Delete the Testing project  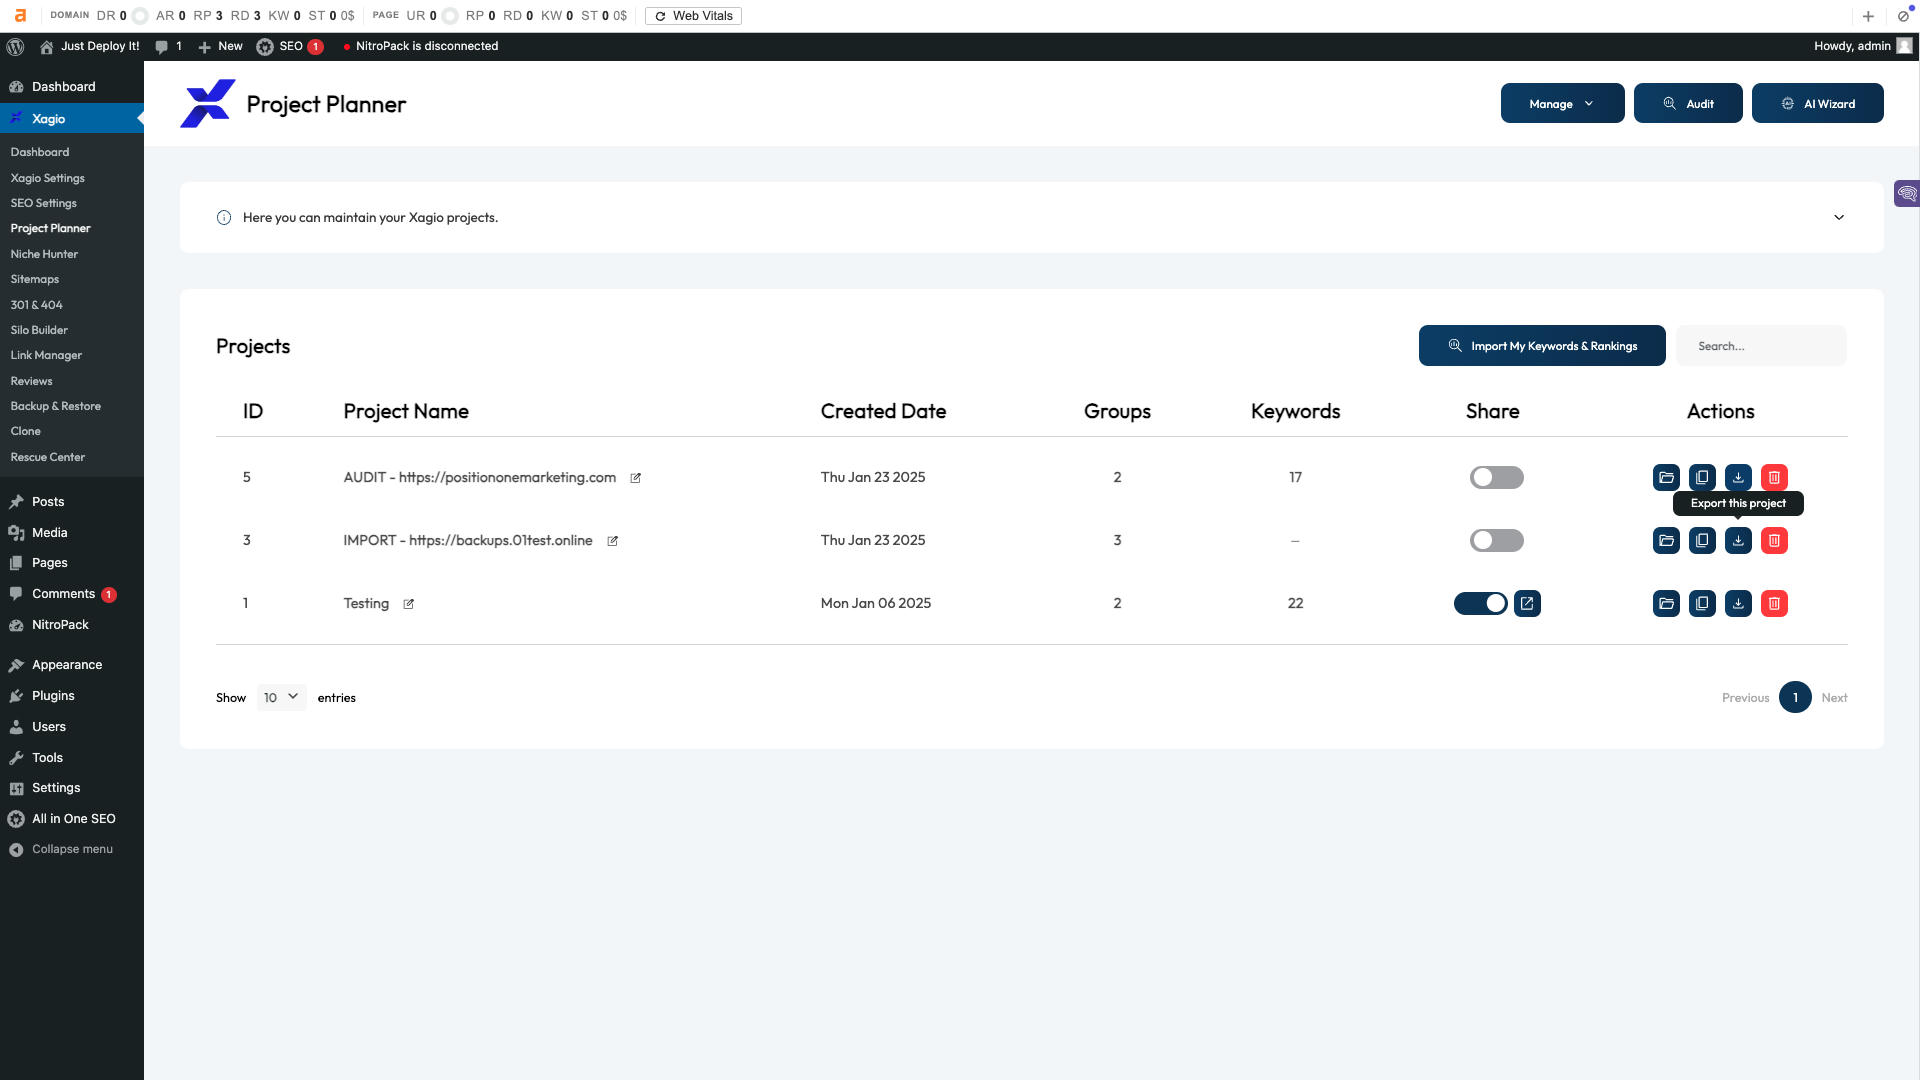pos(1774,604)
